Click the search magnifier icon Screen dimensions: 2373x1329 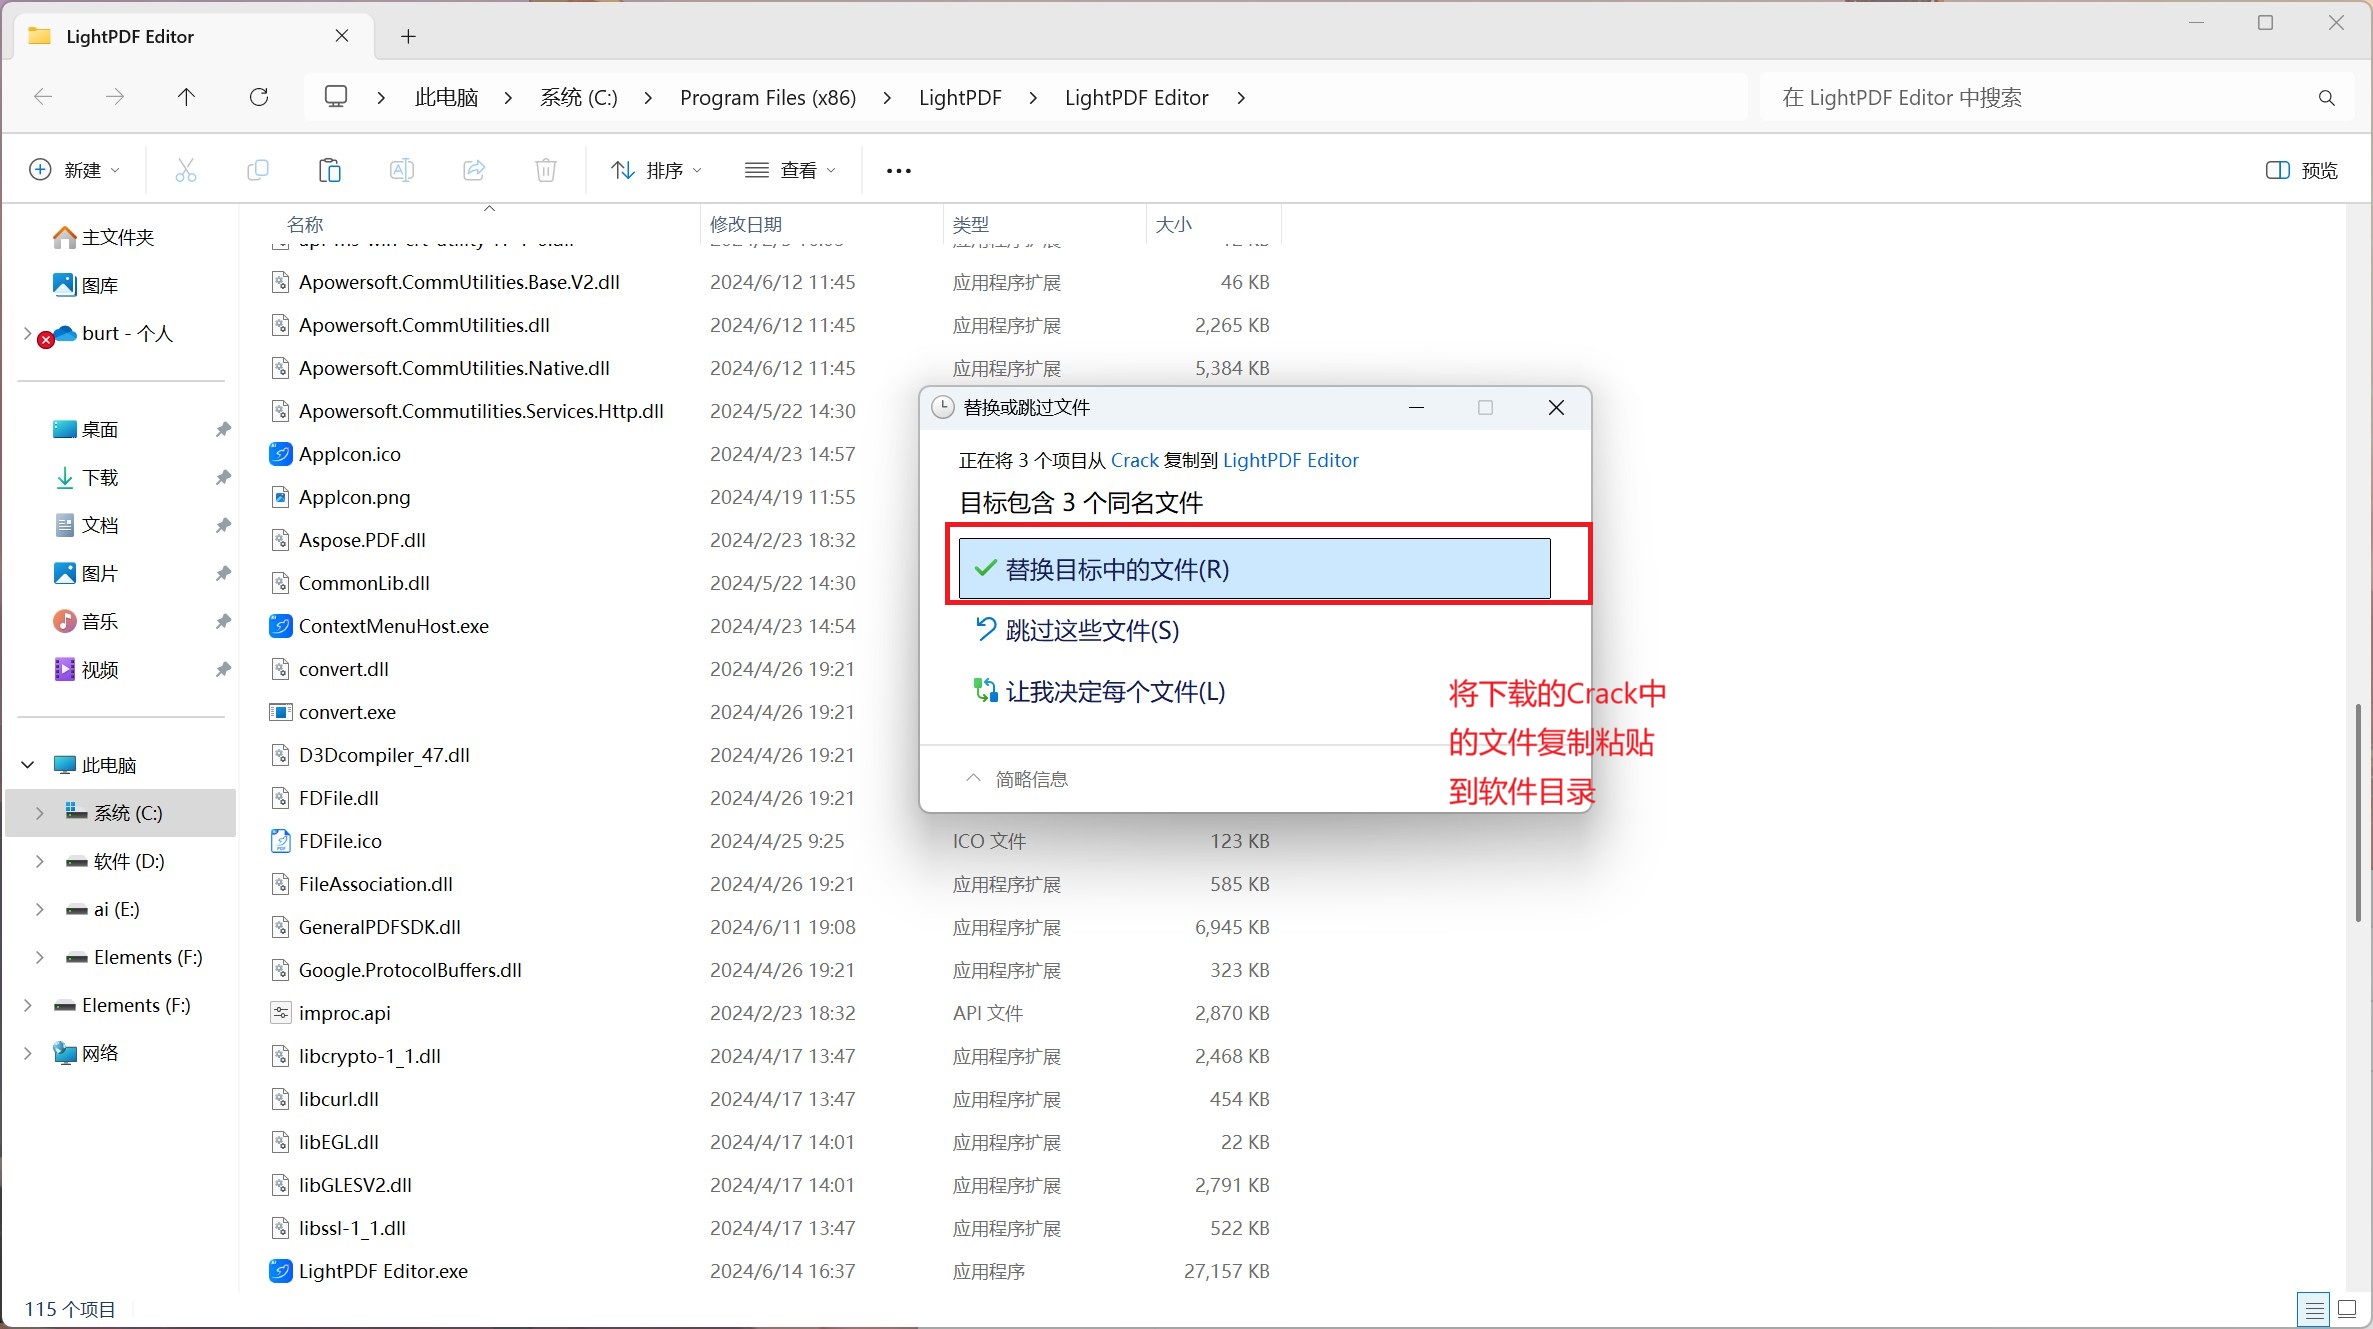[2326, 98]
